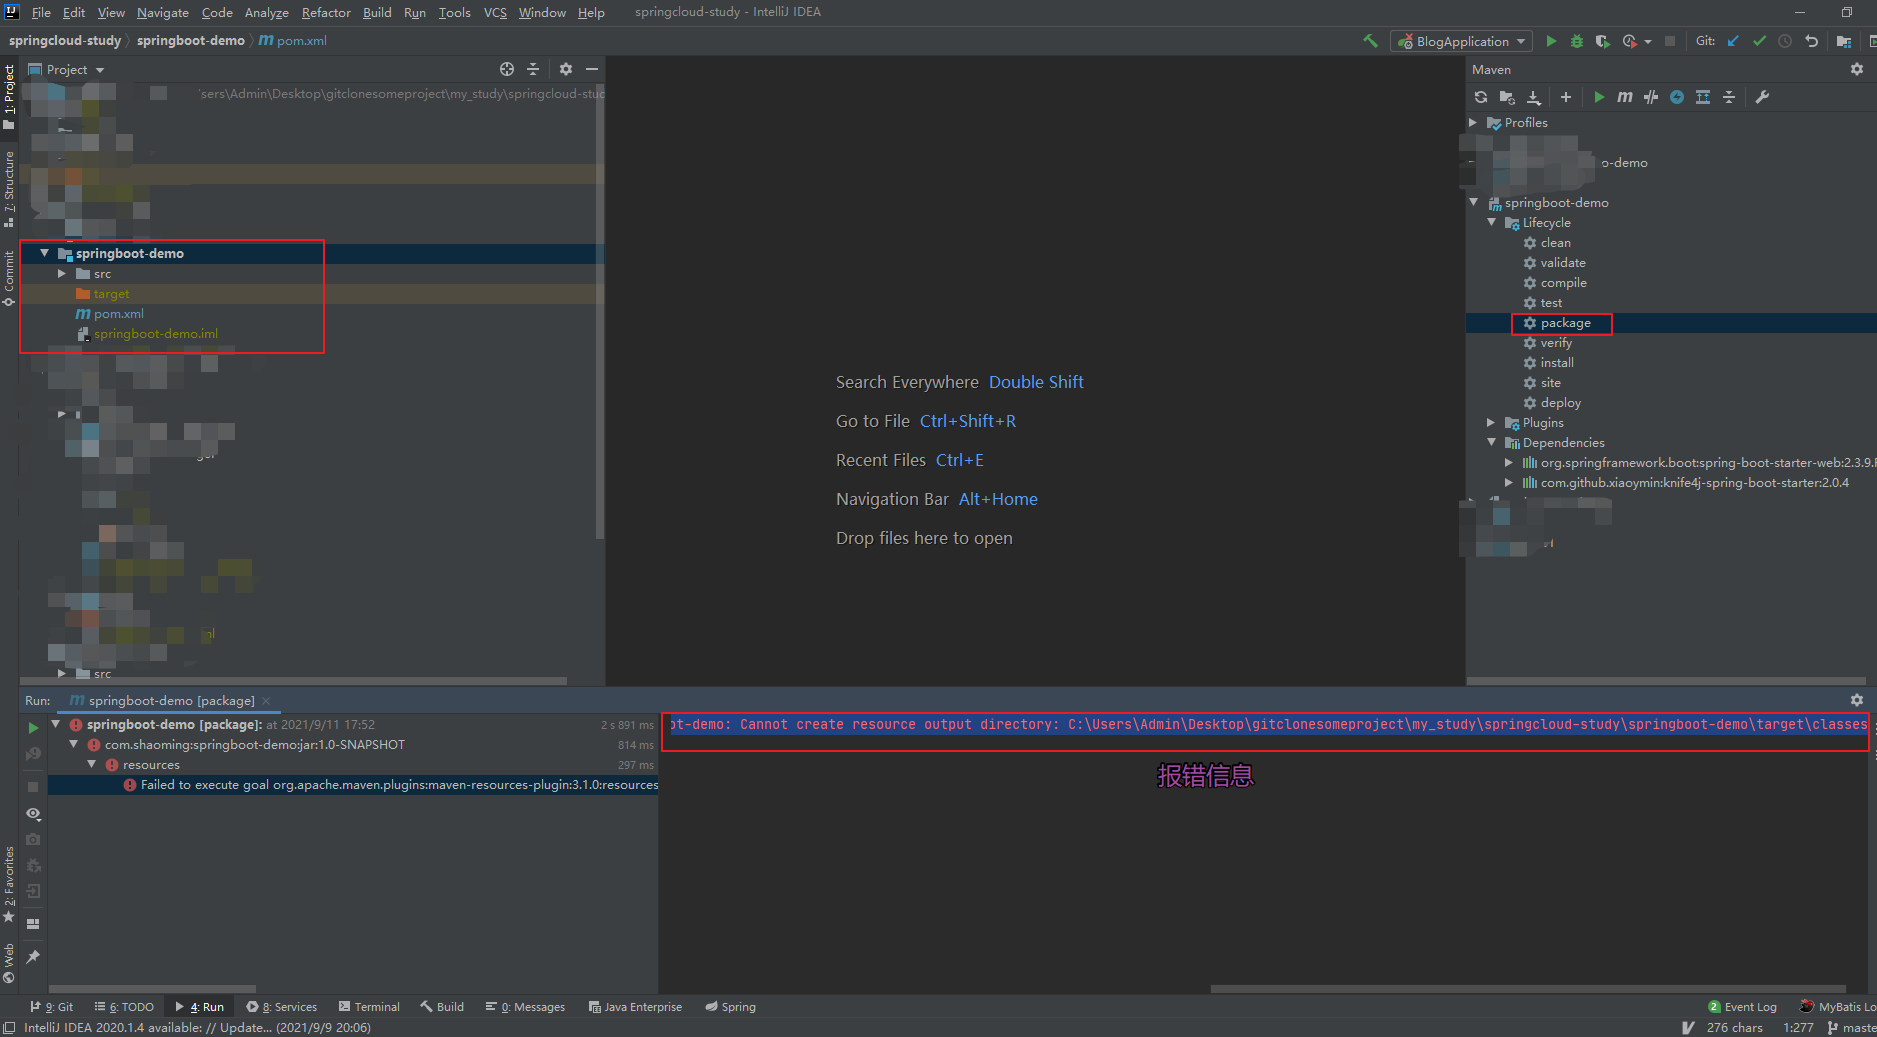Open the VCS menu
1877x1037 pixels.
click(x=495, y=12)
